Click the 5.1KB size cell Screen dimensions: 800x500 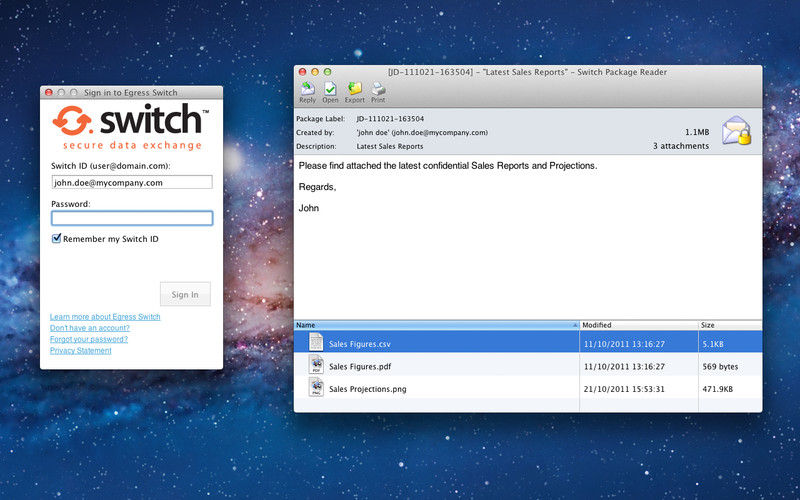[x=713, y=344]
